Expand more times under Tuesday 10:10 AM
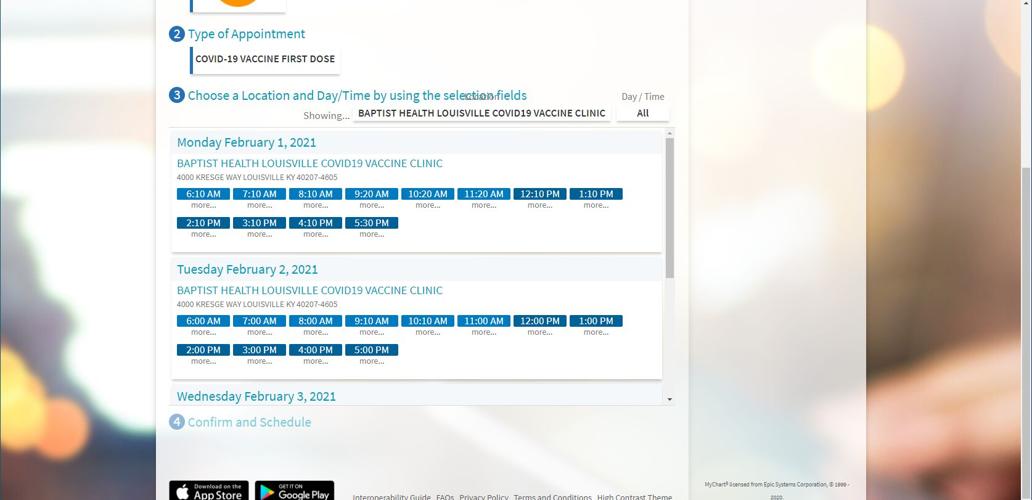Viewport: 1032px width, 500px height. tap(428, 332)
